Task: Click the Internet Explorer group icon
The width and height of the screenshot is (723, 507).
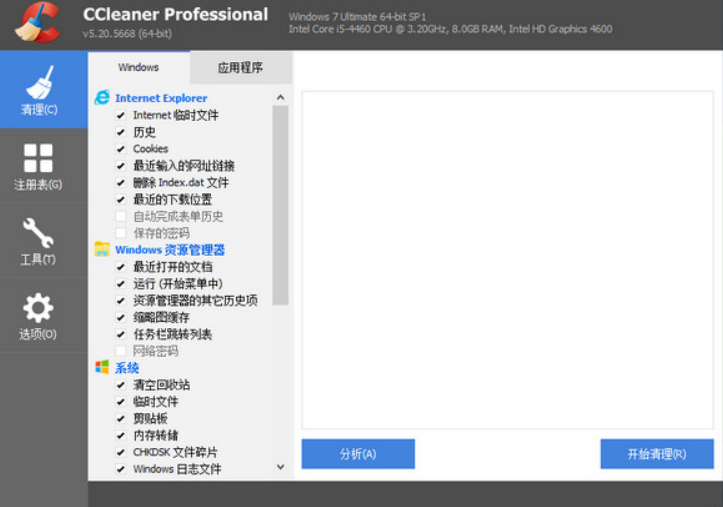Action: click(x=102, y=98)
